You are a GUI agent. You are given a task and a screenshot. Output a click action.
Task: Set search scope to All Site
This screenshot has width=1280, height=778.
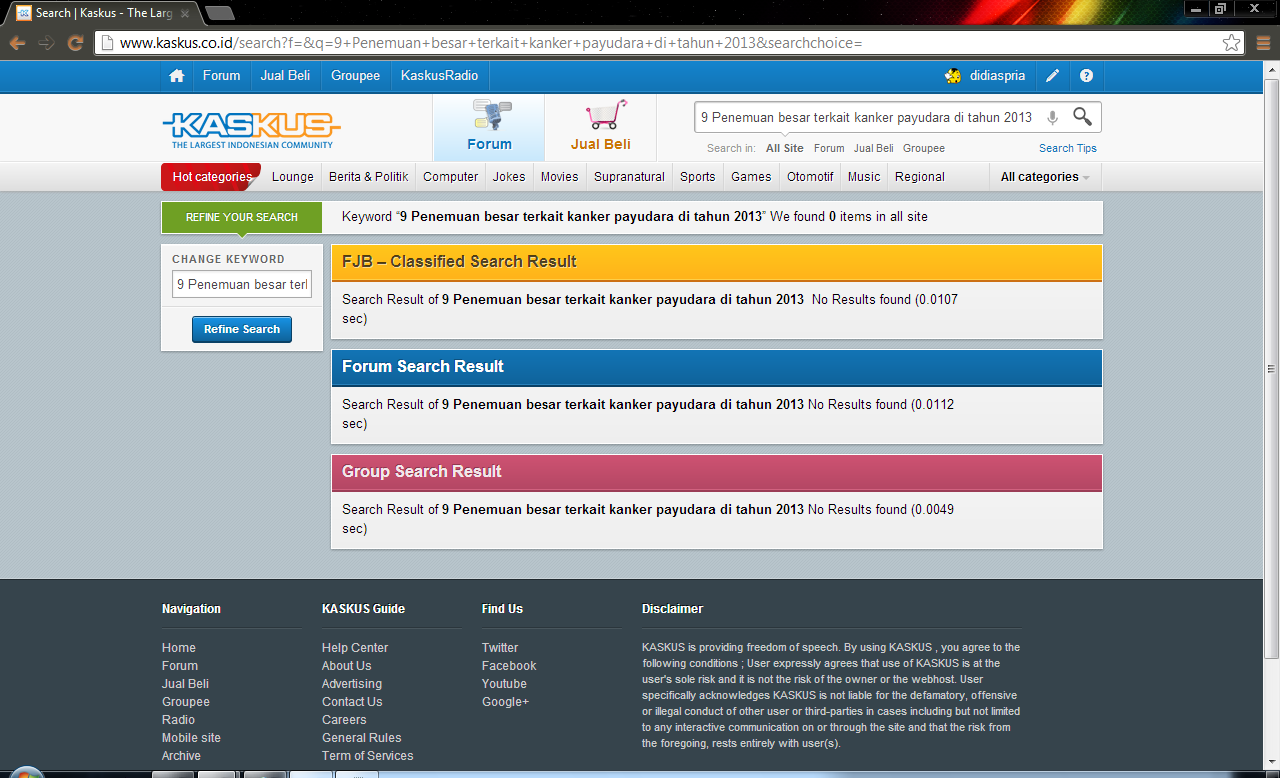coord(785,148)
